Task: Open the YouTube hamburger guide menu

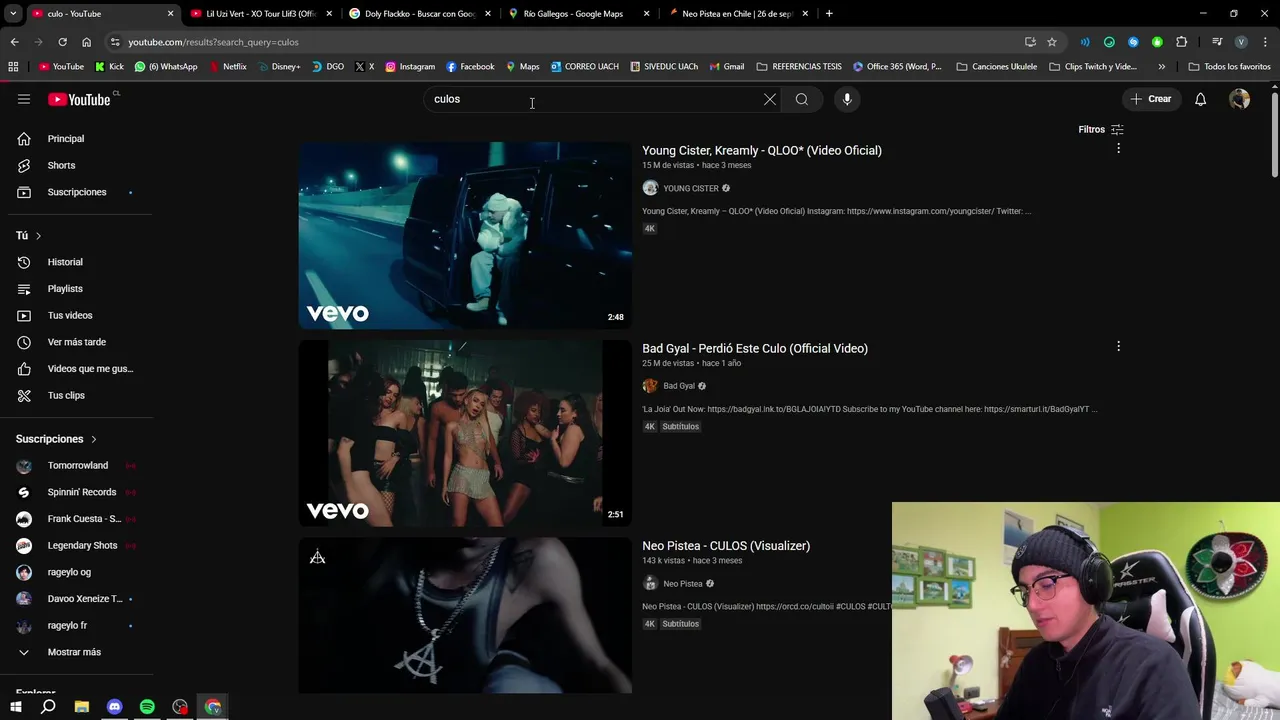Action: pyautogui.click(x=24, y=99)
